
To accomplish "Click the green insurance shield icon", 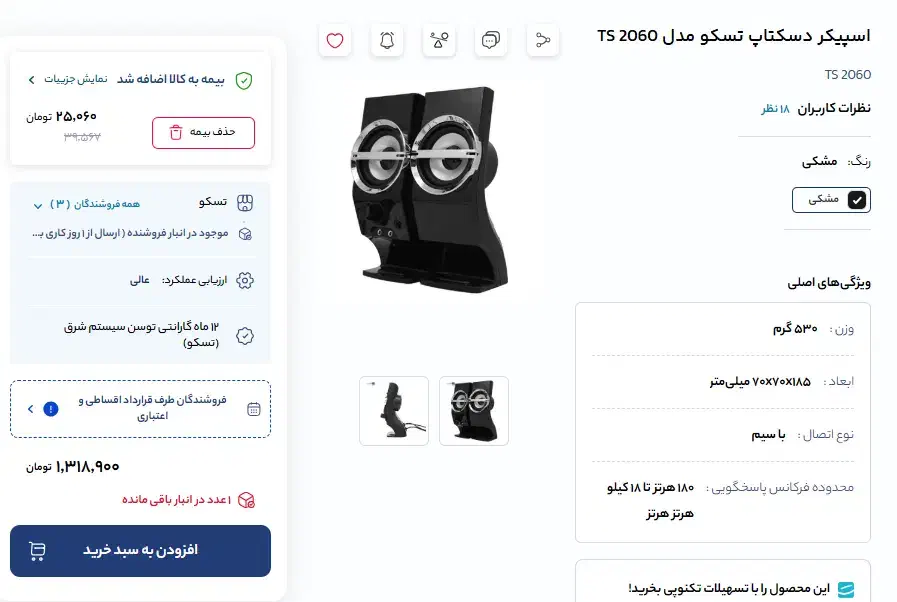I will (244, 81).
